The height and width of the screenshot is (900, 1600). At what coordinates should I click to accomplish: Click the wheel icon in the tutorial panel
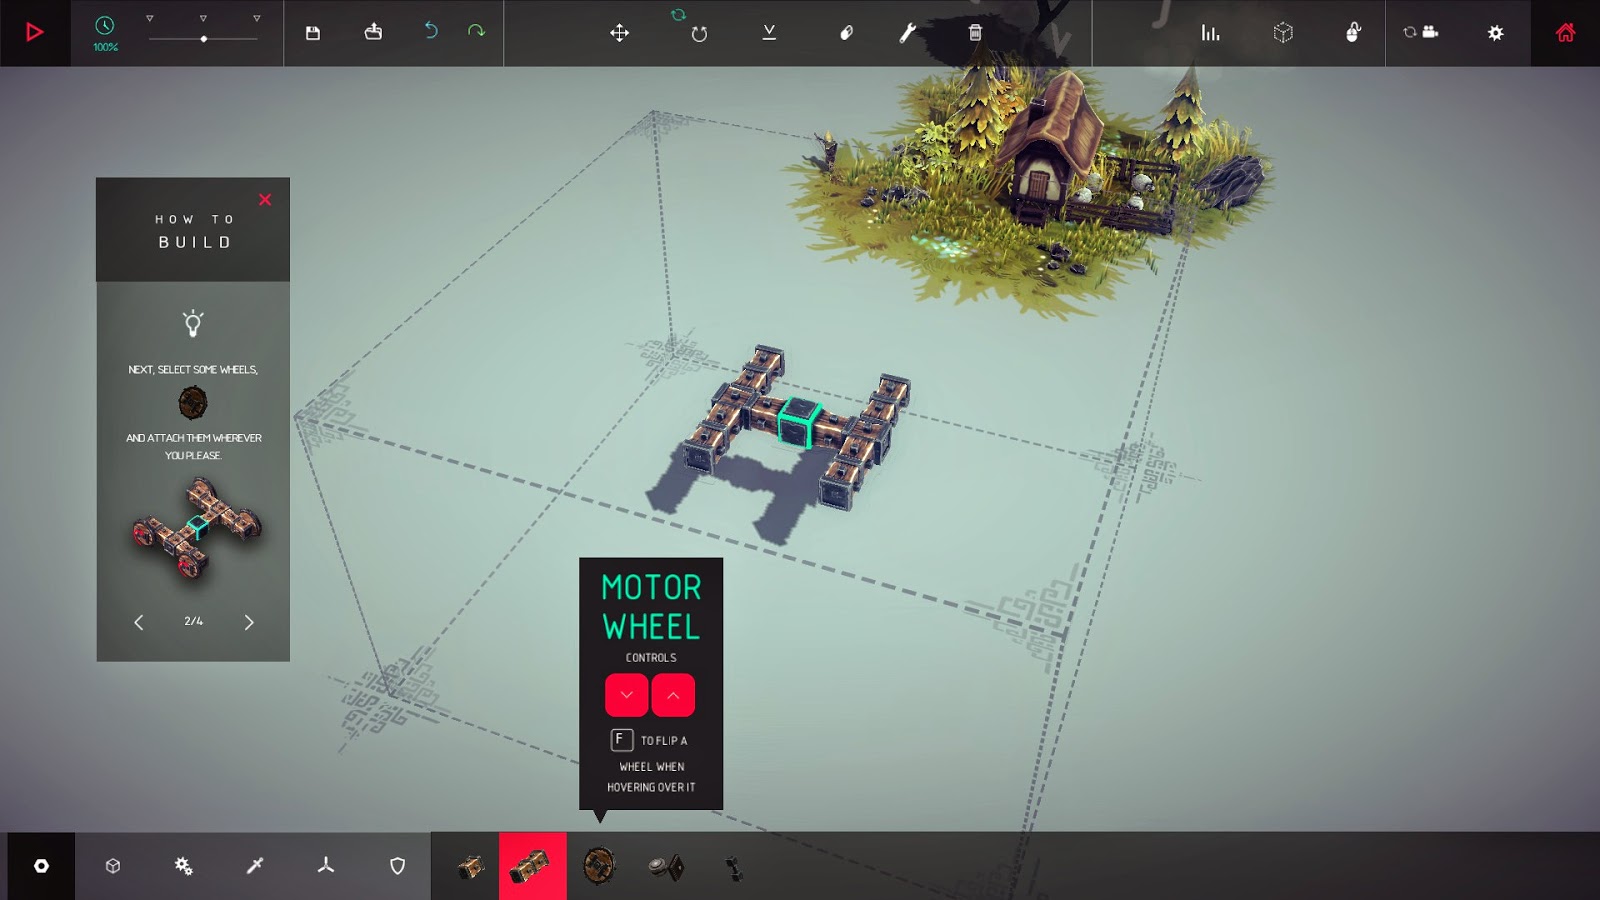click(193, 403)
